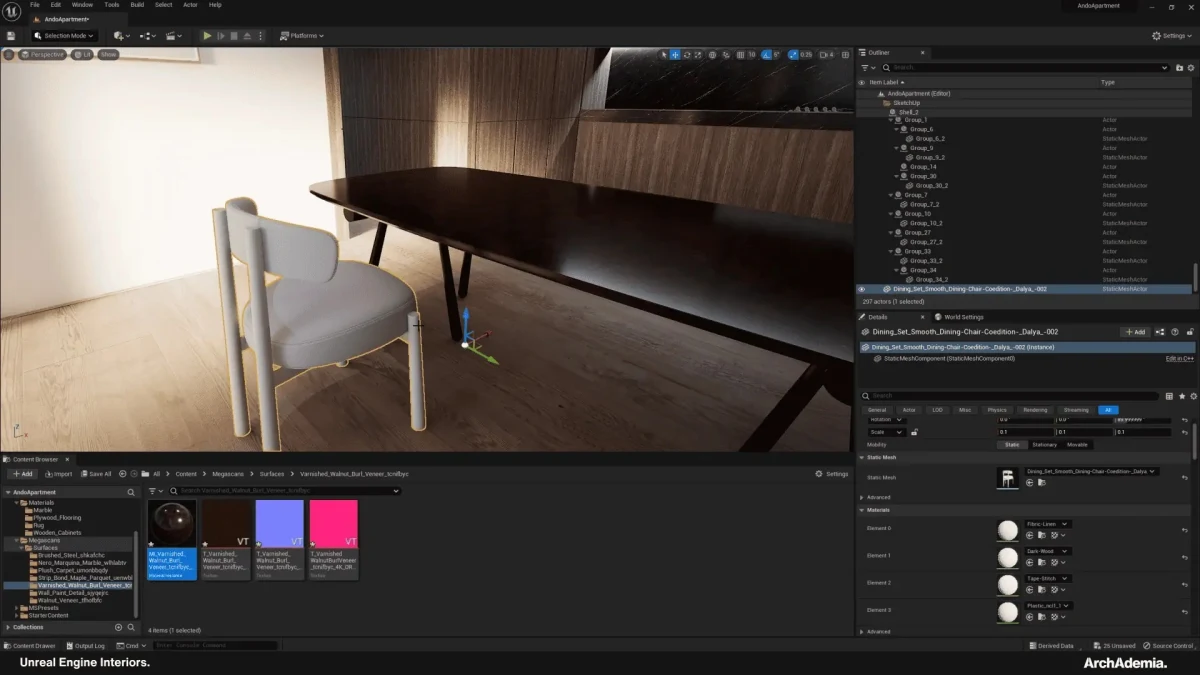The height and width of the screenshot is (675, 1200).
Task: Open the Platforms dropdown menu
Action: pos(301,36)
